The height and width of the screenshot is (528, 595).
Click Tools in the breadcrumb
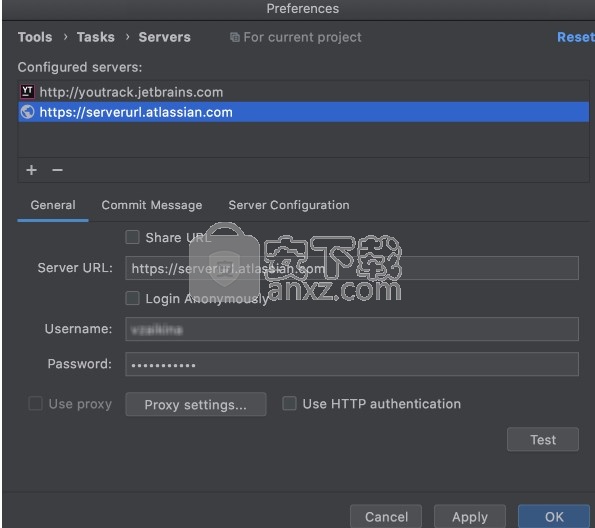pyautogui.click(x=35, y=37)
